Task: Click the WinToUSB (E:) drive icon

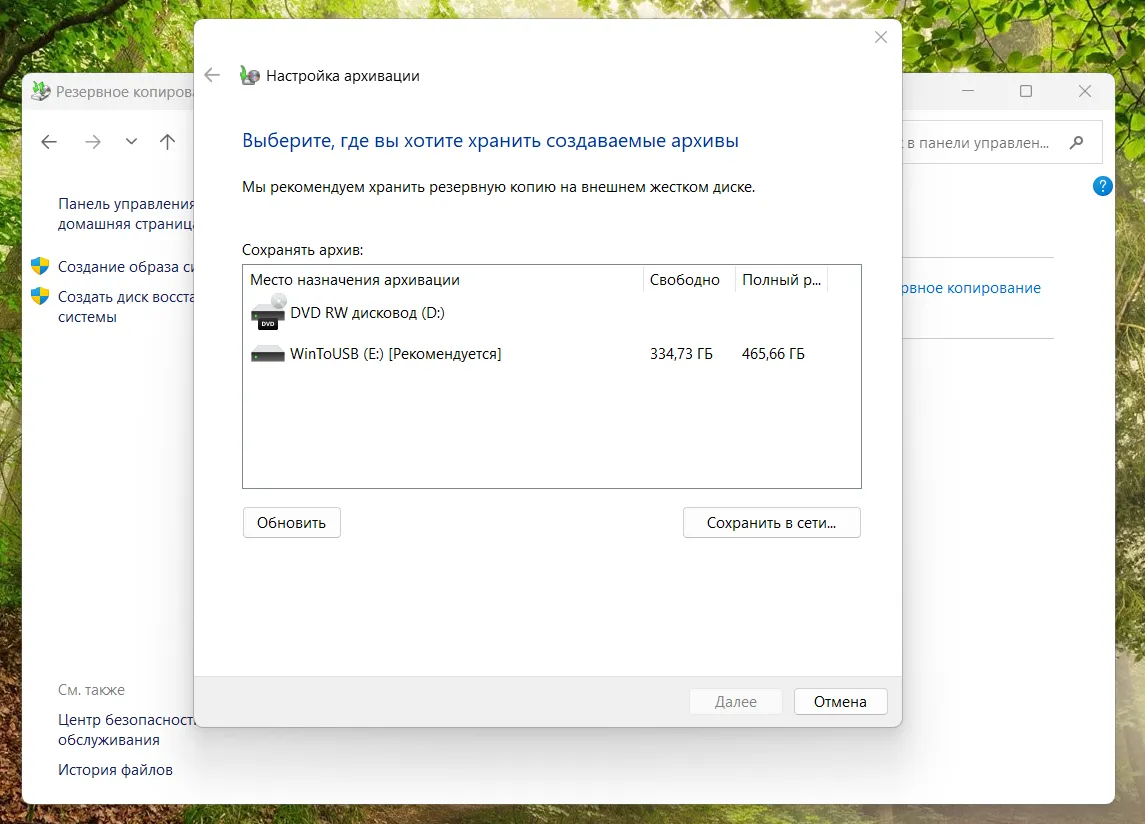Action: (x=267, y=354)
